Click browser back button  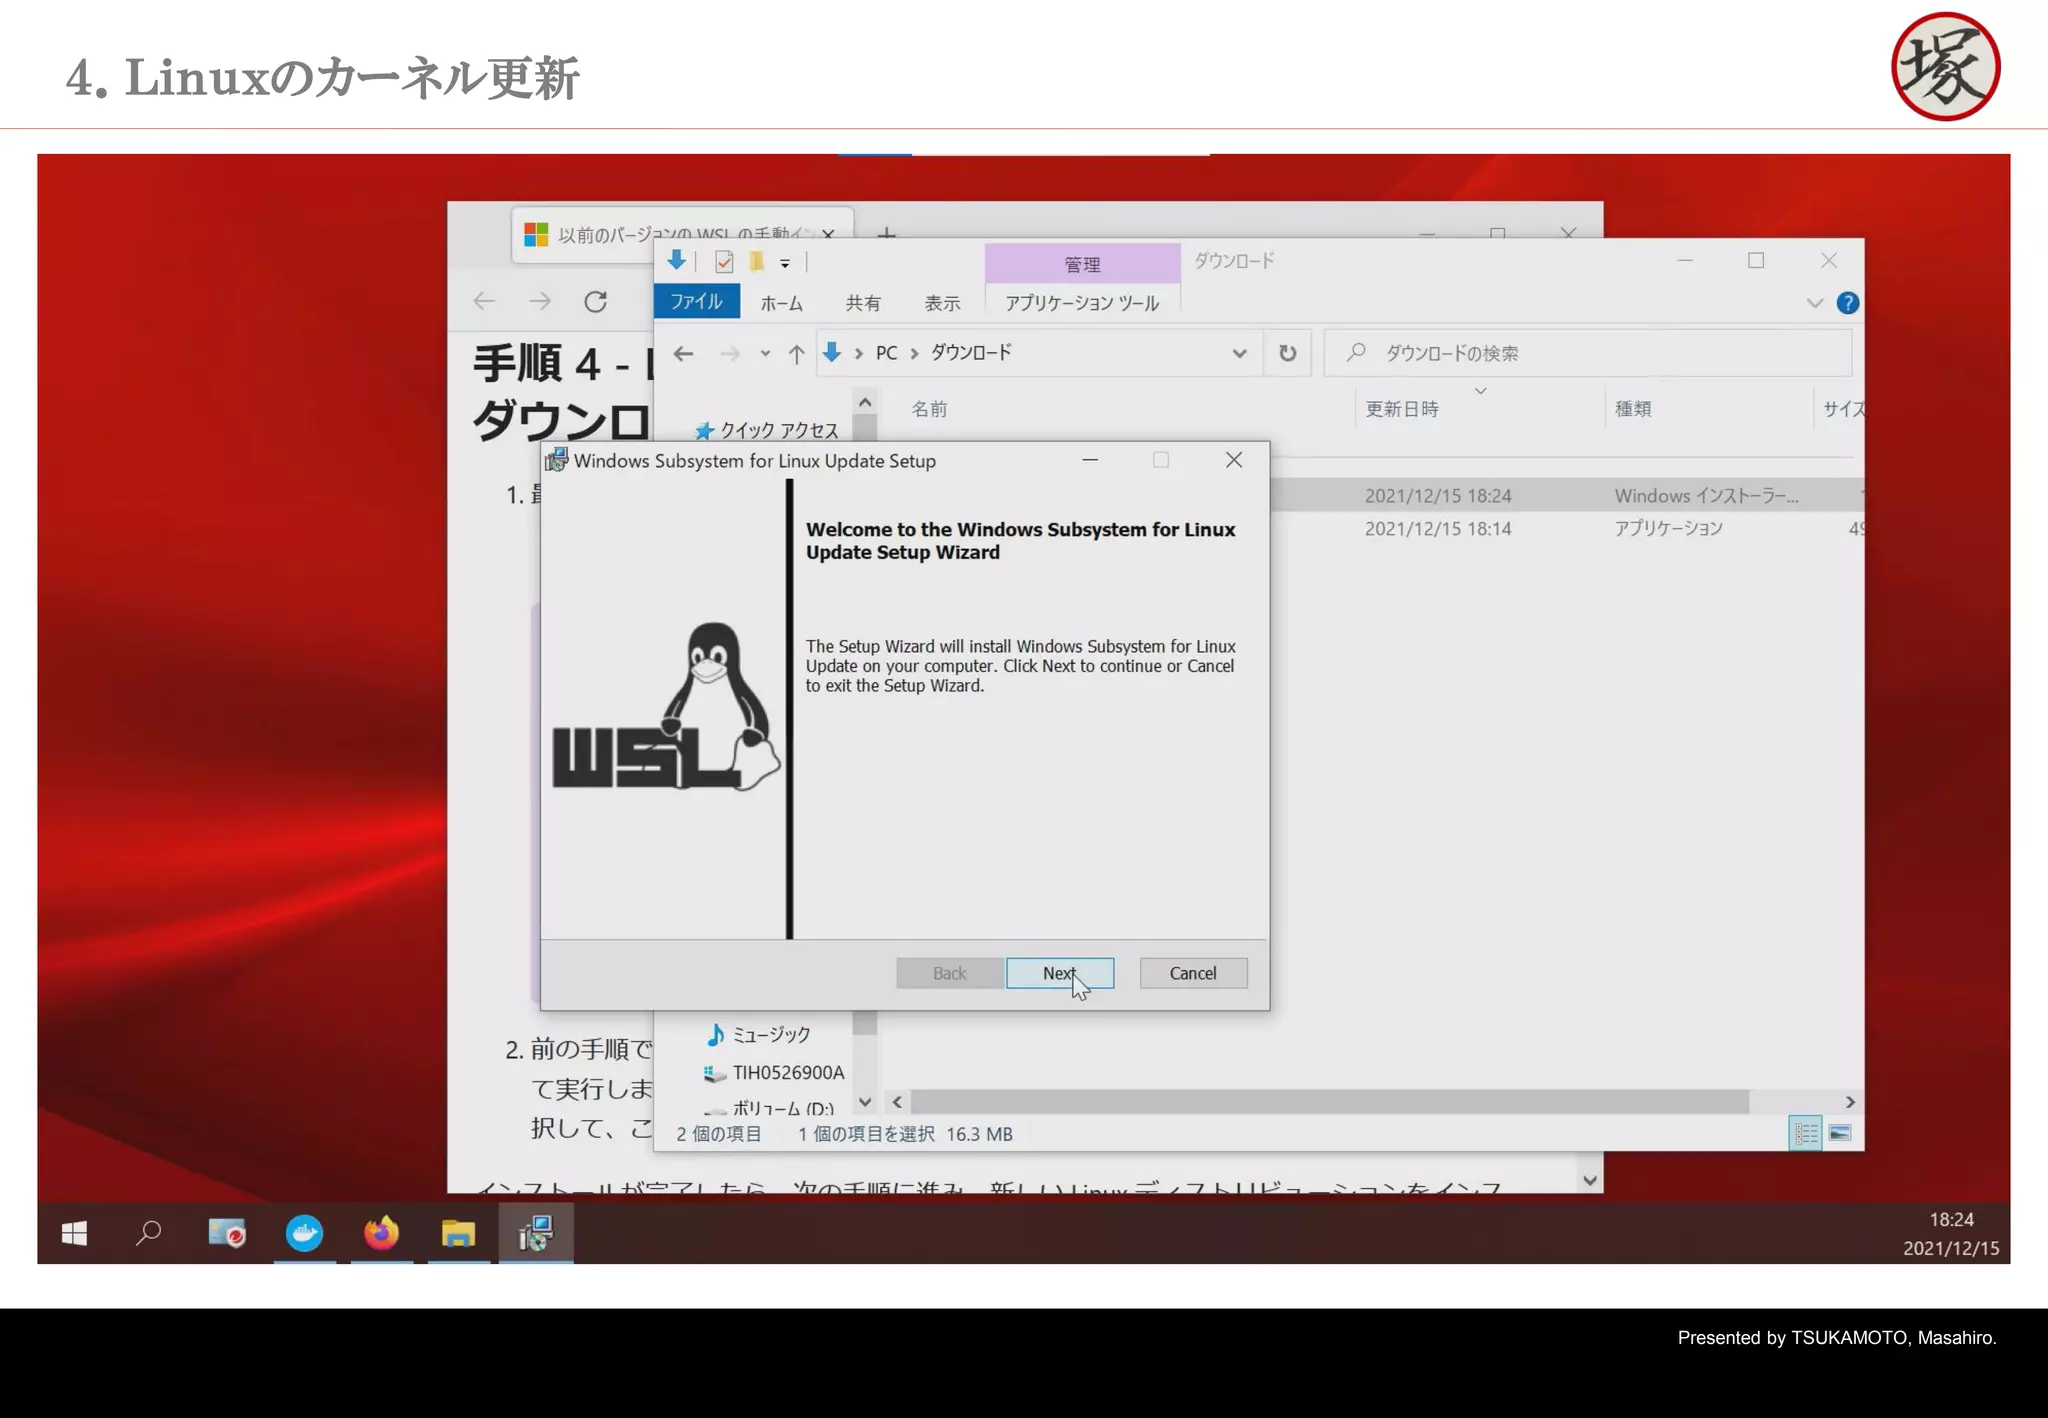pyautogui.click(x=485, y=301)
